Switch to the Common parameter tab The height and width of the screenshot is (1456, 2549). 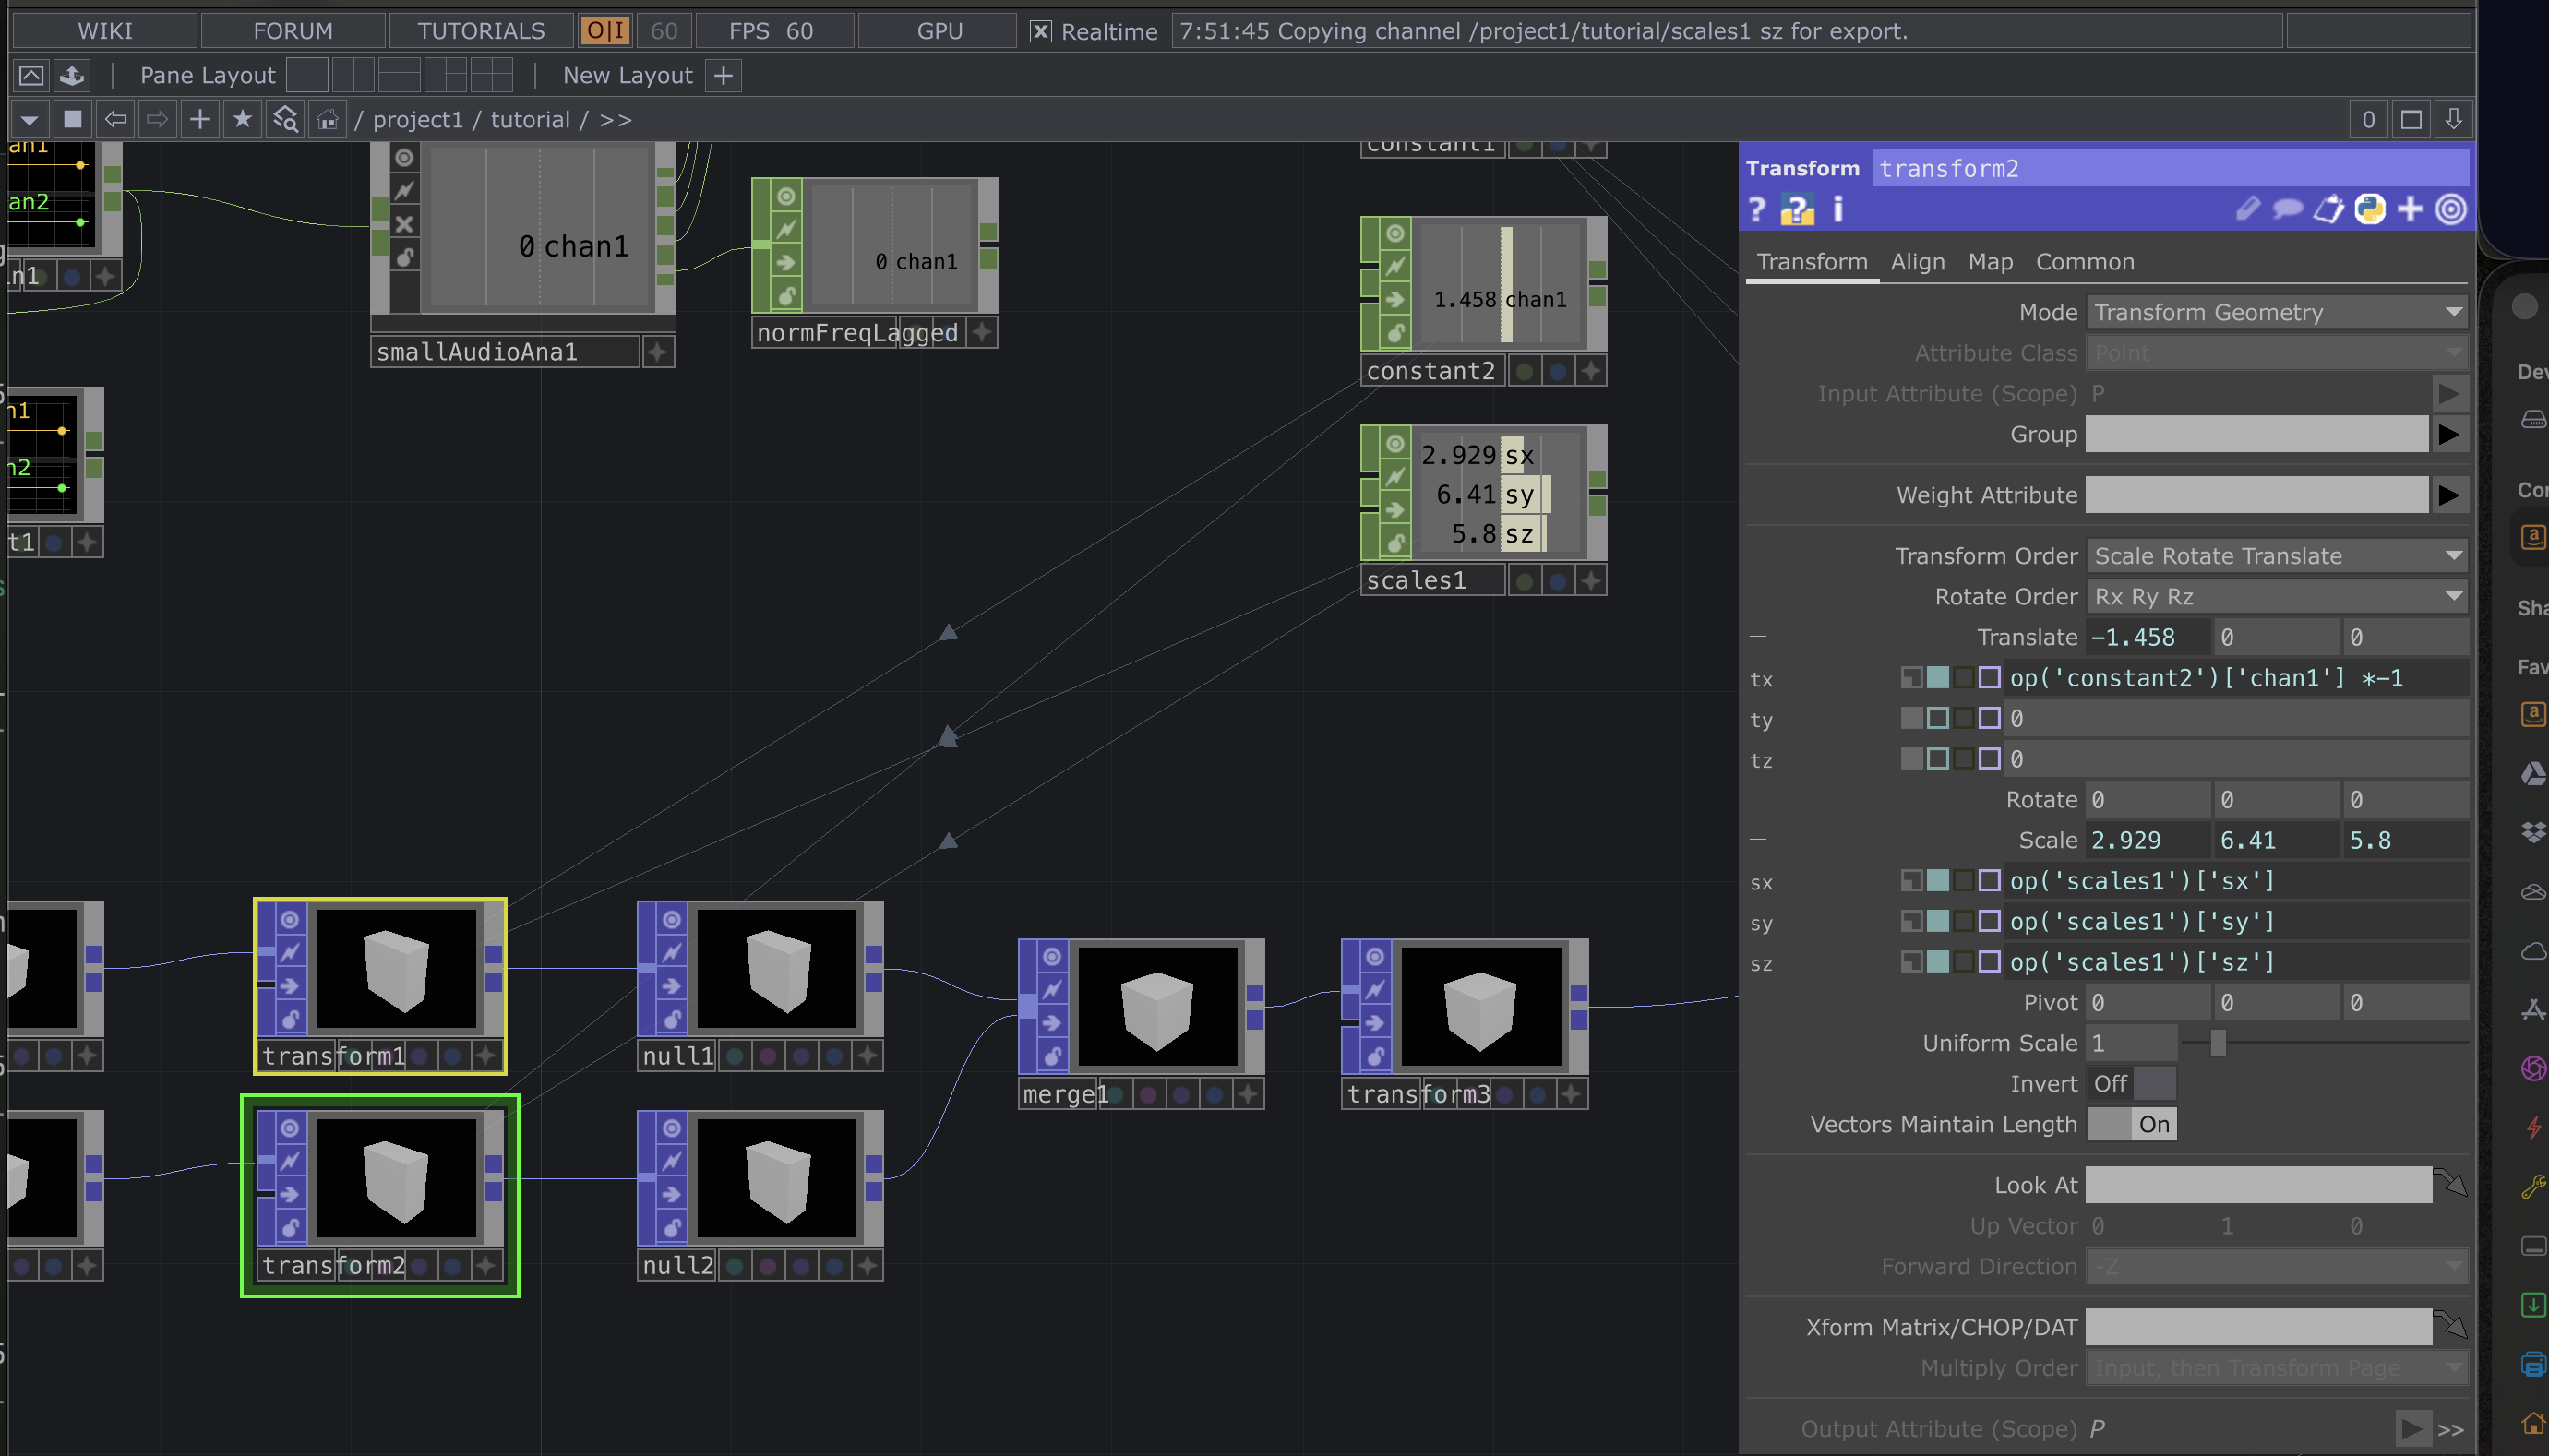click(2084, 262)
